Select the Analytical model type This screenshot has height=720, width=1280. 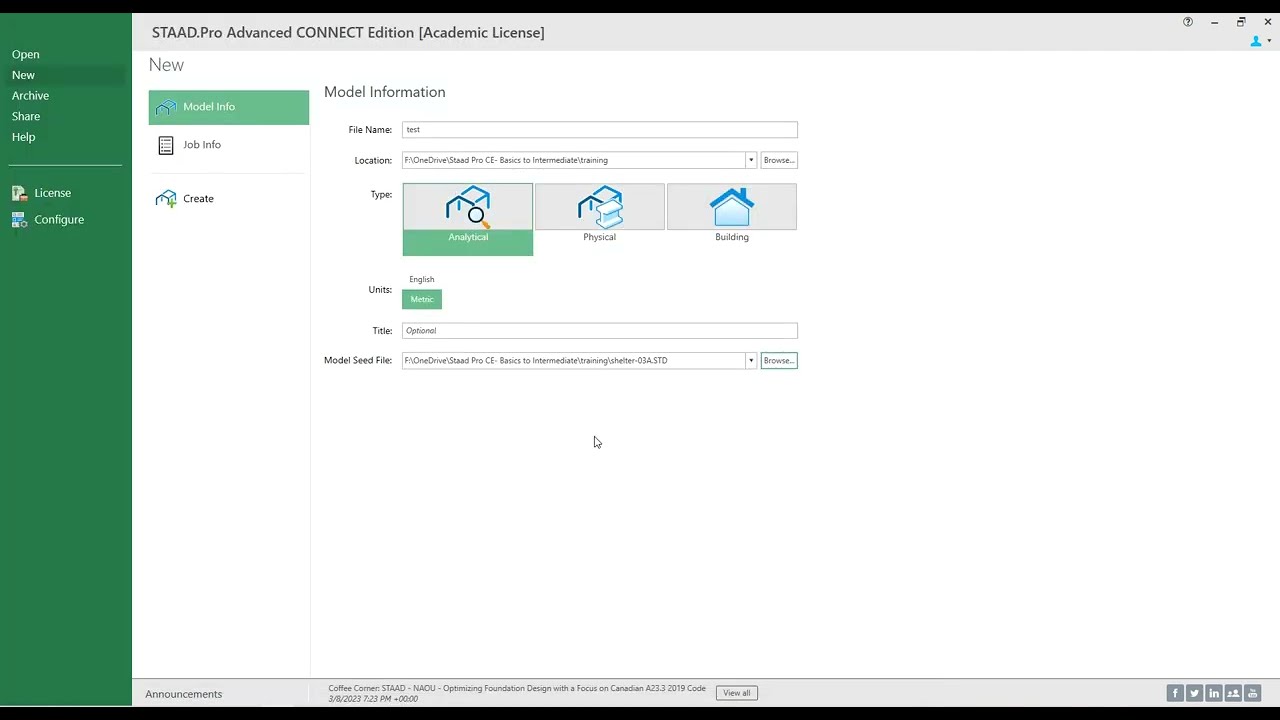tap(468, 219)
